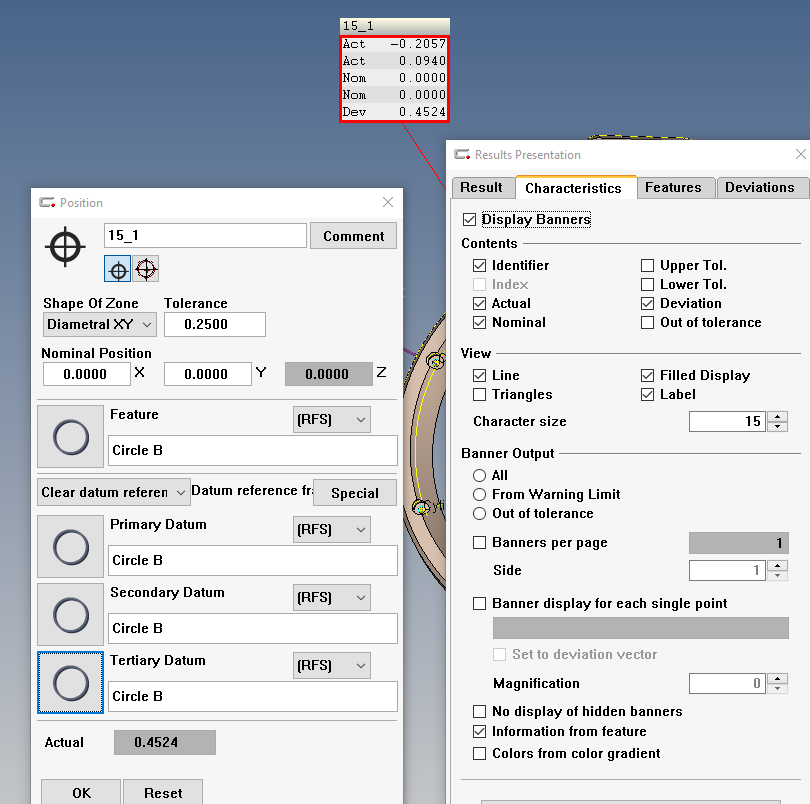Click the Comment button

tap(353, 236)
